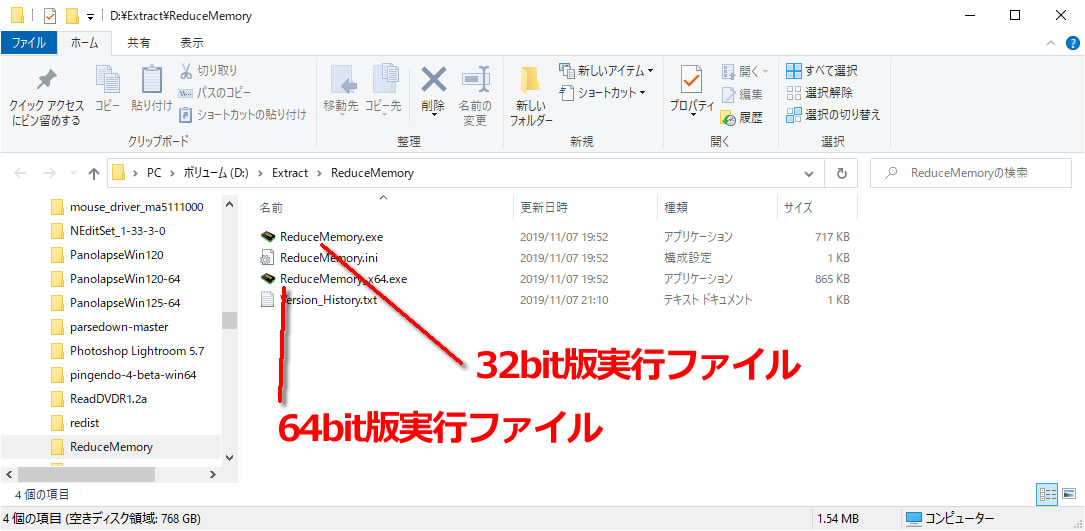Open 新しいアイテム dropdown
The width and height of the screenshot is (1085, 531).
click(x=606, y=71)
